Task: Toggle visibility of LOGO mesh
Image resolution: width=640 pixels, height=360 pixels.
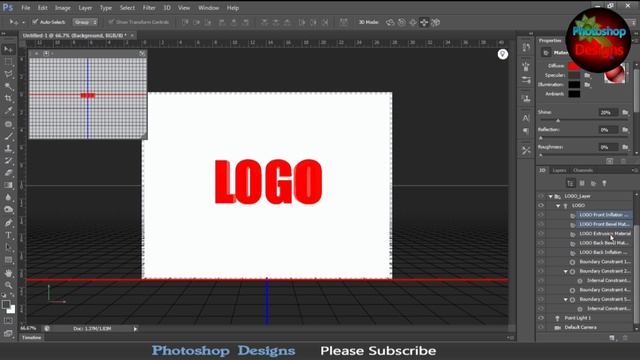Action: coord(541,205)
